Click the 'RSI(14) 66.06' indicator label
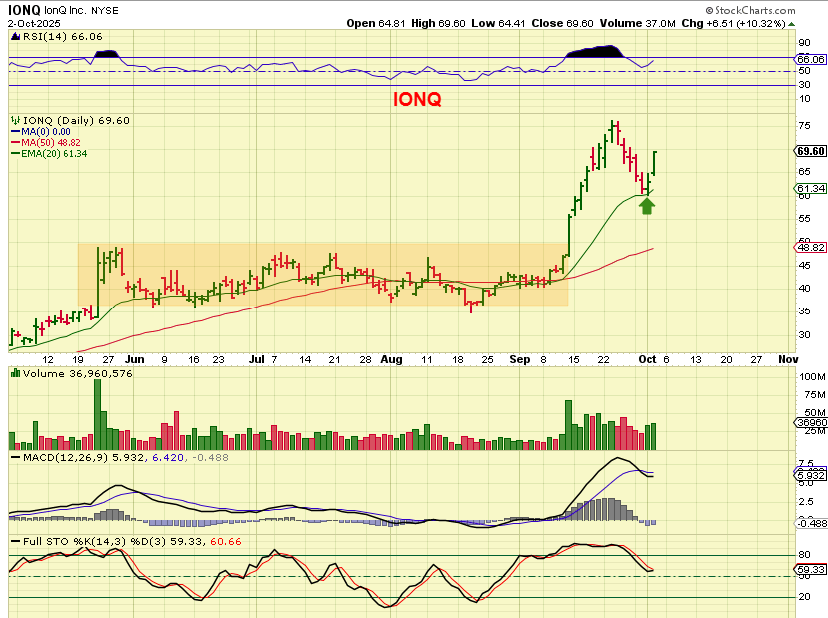The height and width of the screenshot is (618, 828). (62, 36)
